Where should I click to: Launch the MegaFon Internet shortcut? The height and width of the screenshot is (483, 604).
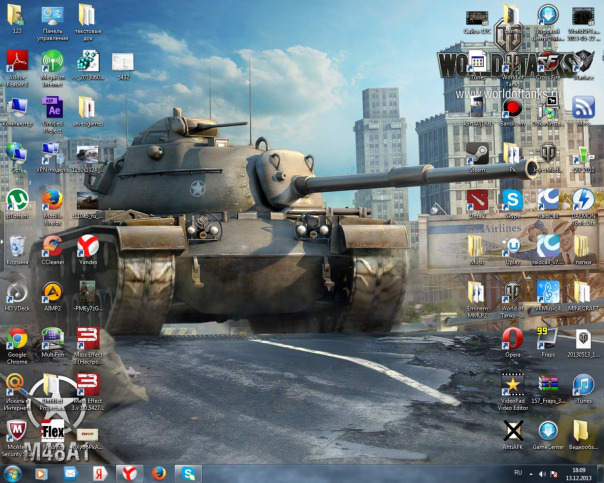click(52, 63)
